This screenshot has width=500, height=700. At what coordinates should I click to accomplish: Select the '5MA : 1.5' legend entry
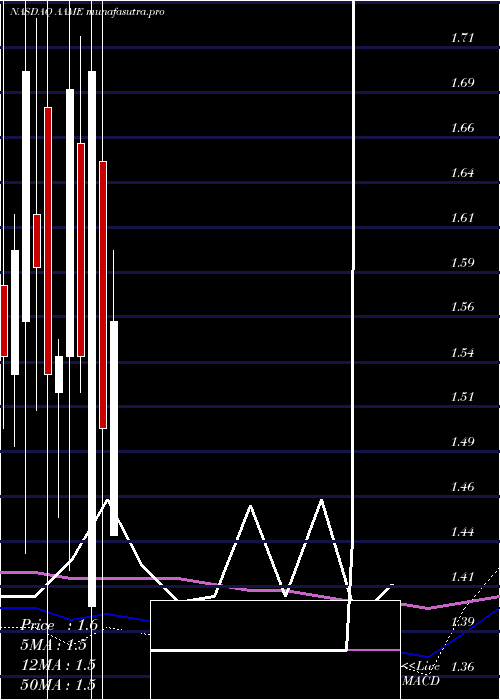tap(54, 645)
